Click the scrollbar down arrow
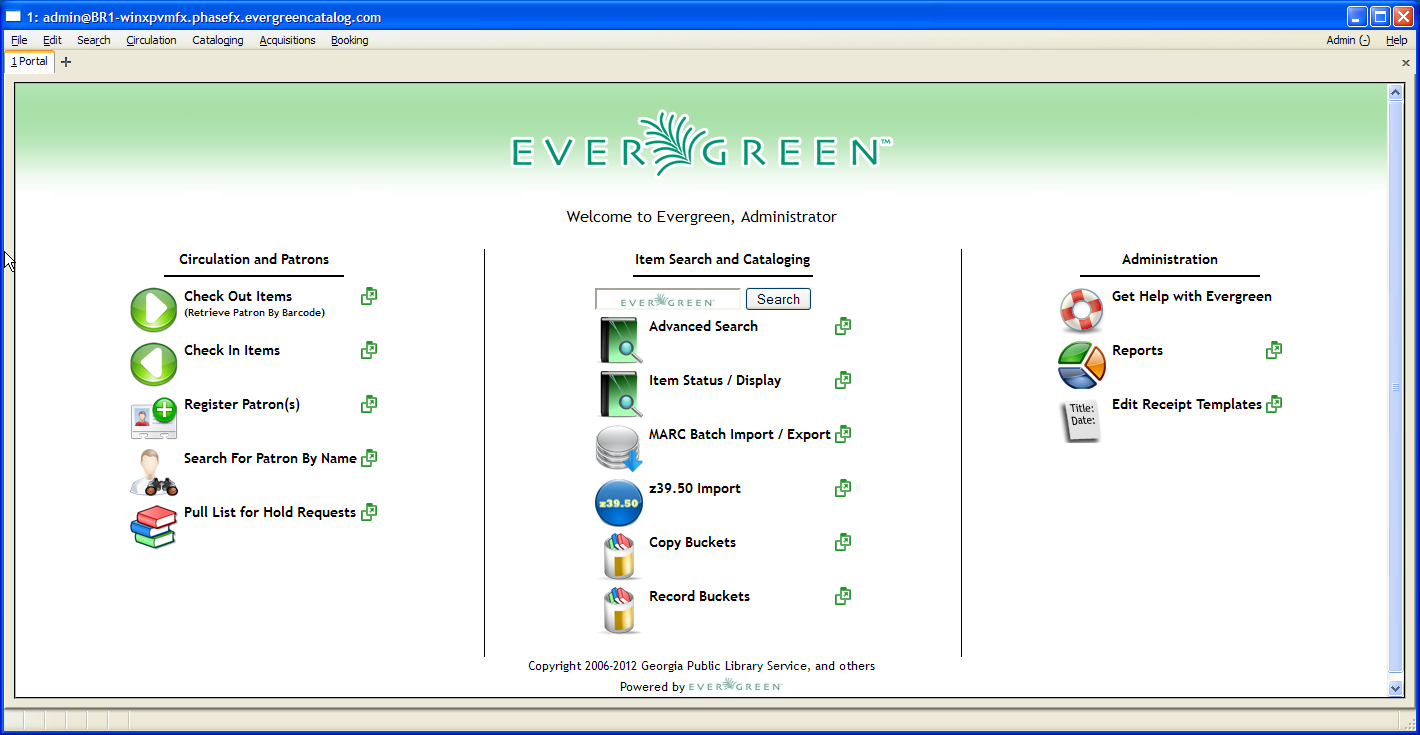Image resolution: width=1420 pixels, height=735 pixels. 1396,688
